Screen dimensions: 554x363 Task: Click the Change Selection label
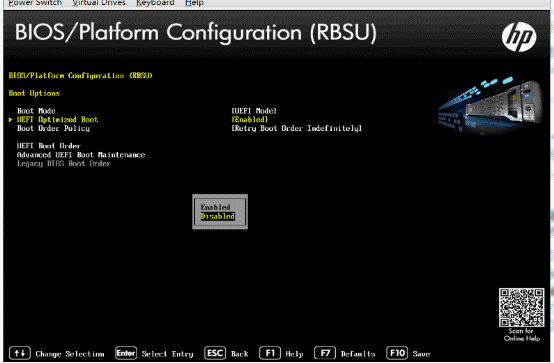[x=70, y=354]
